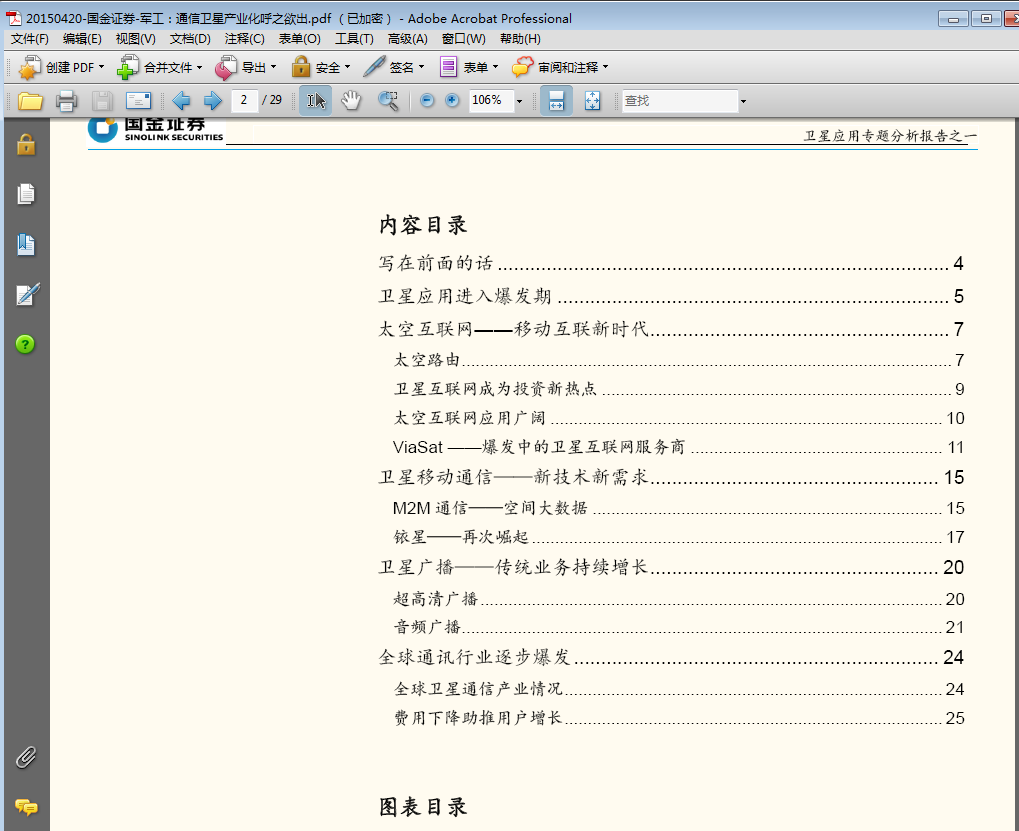Click the Email envelope icon

[x=138, y=101]
